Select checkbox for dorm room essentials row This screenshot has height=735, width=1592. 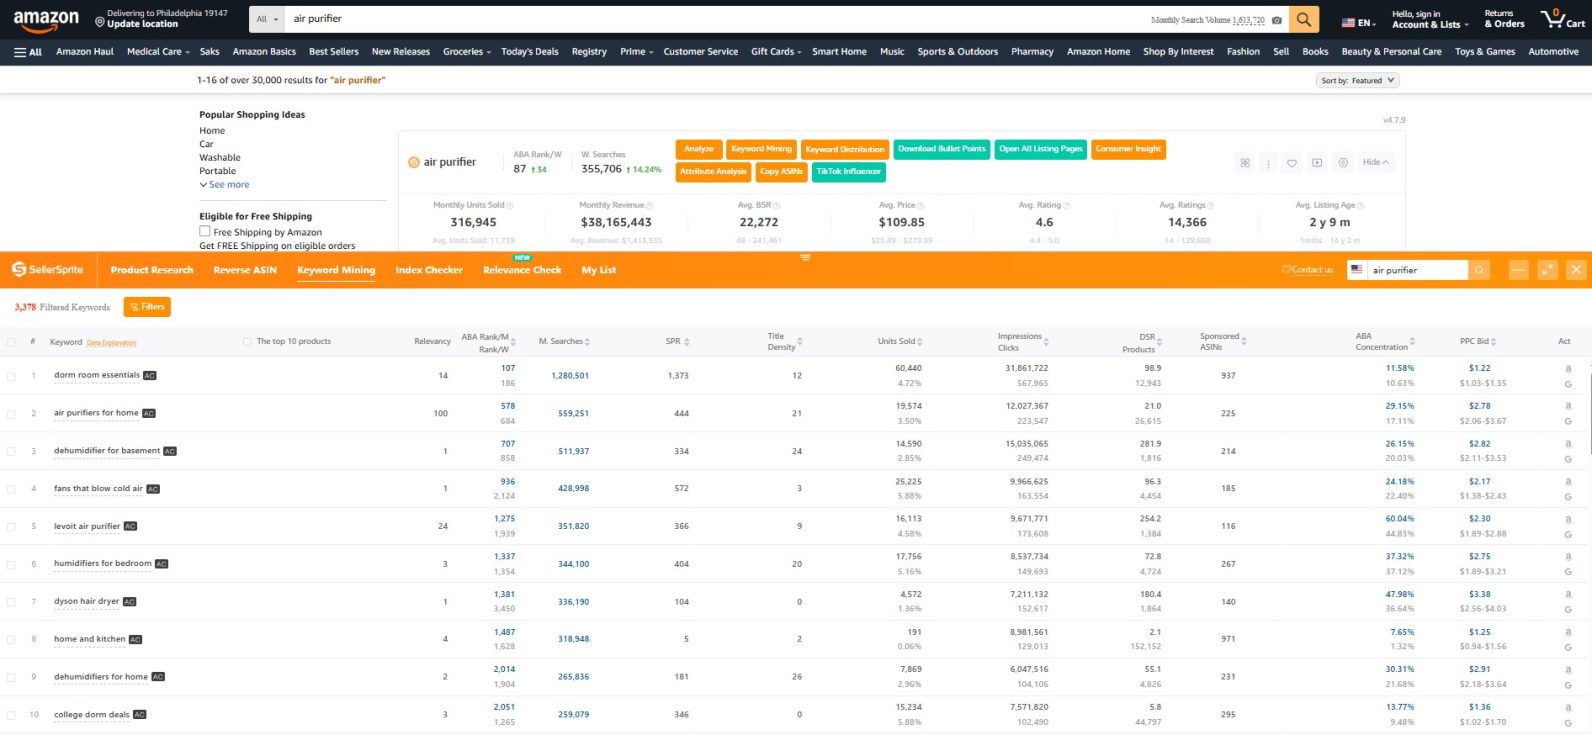11,376
